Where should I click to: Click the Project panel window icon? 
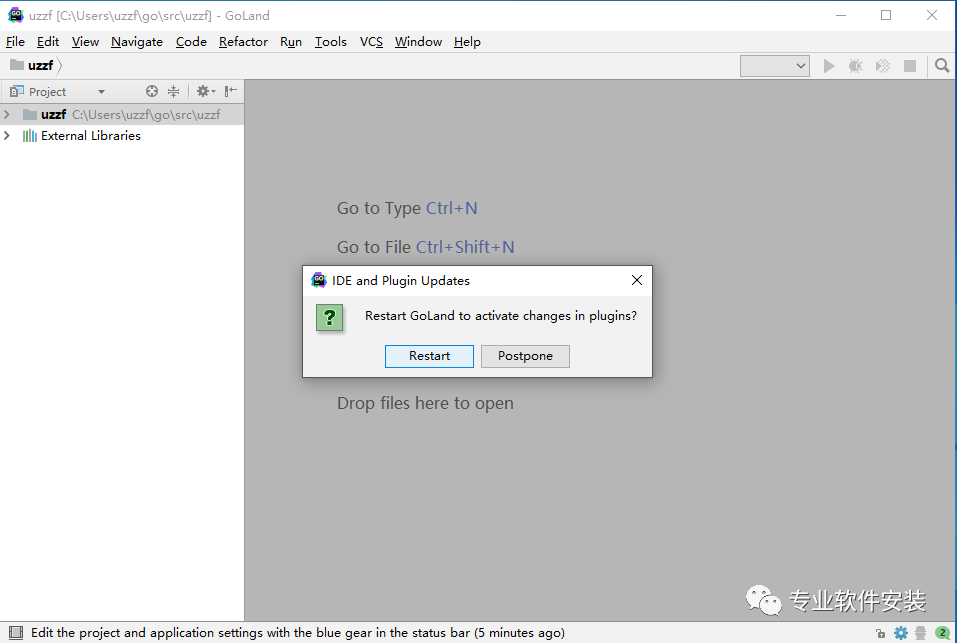(16, 92)
